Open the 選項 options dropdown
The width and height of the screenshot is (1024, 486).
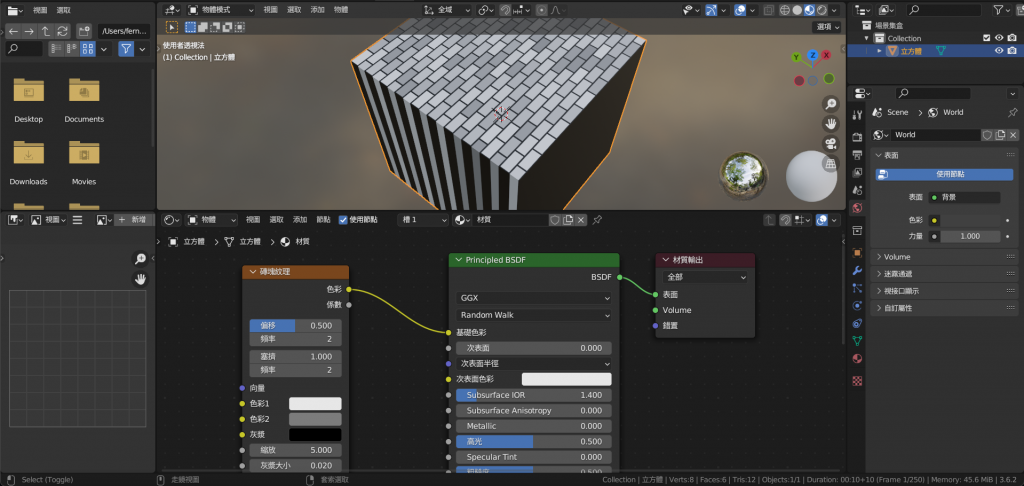pyautogui.click(x=827, y=27)
